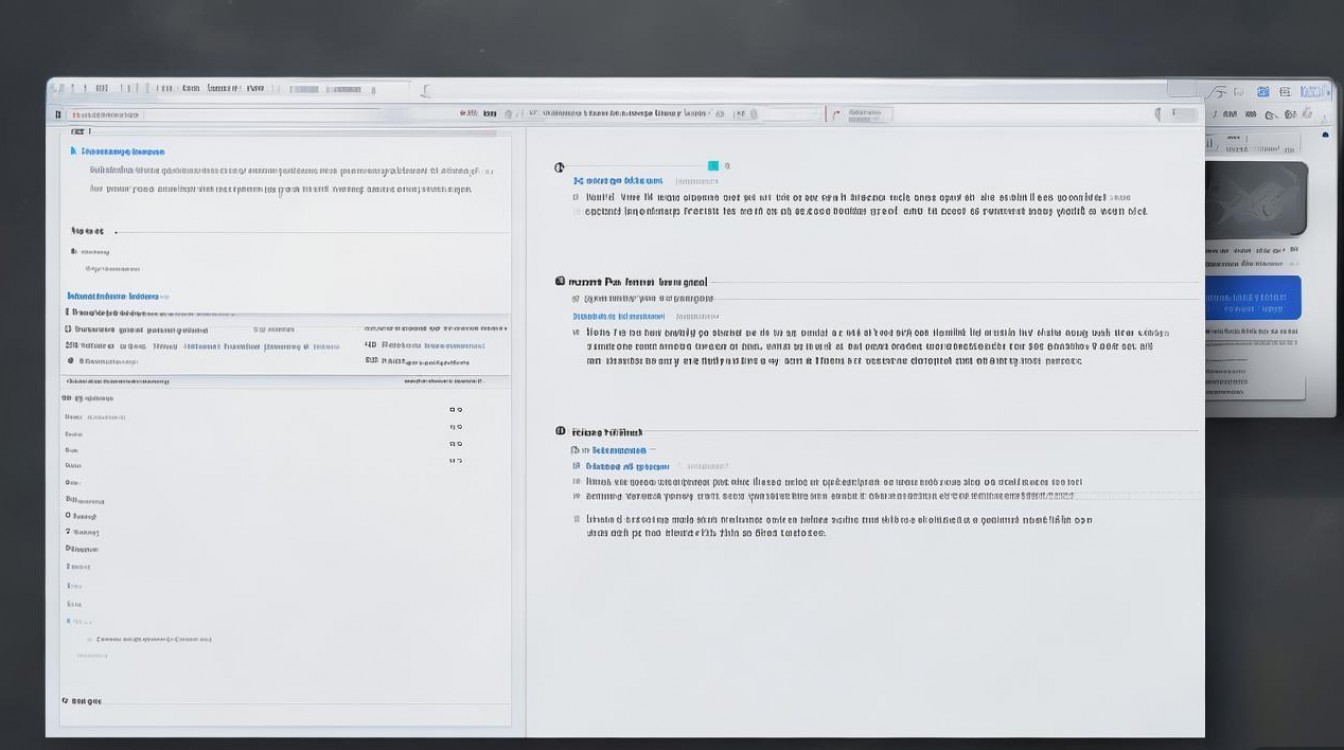
Task: Click the small icon at the toolbar's far left
Action: pos(58,115)
